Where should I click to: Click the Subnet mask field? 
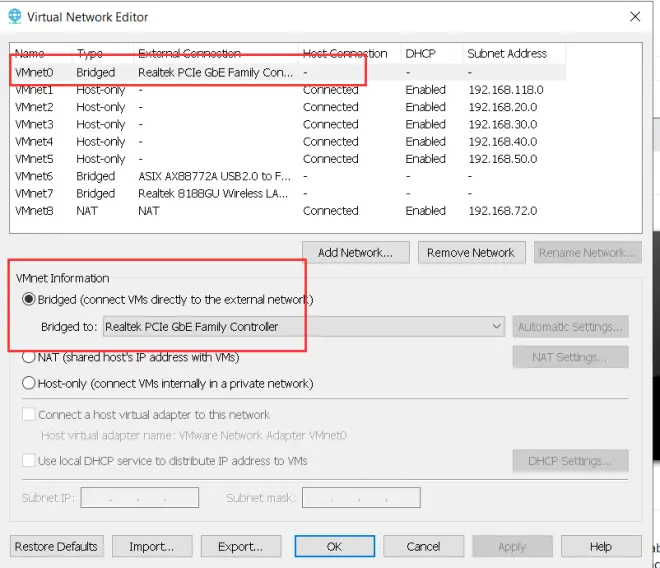pos(361,498)
